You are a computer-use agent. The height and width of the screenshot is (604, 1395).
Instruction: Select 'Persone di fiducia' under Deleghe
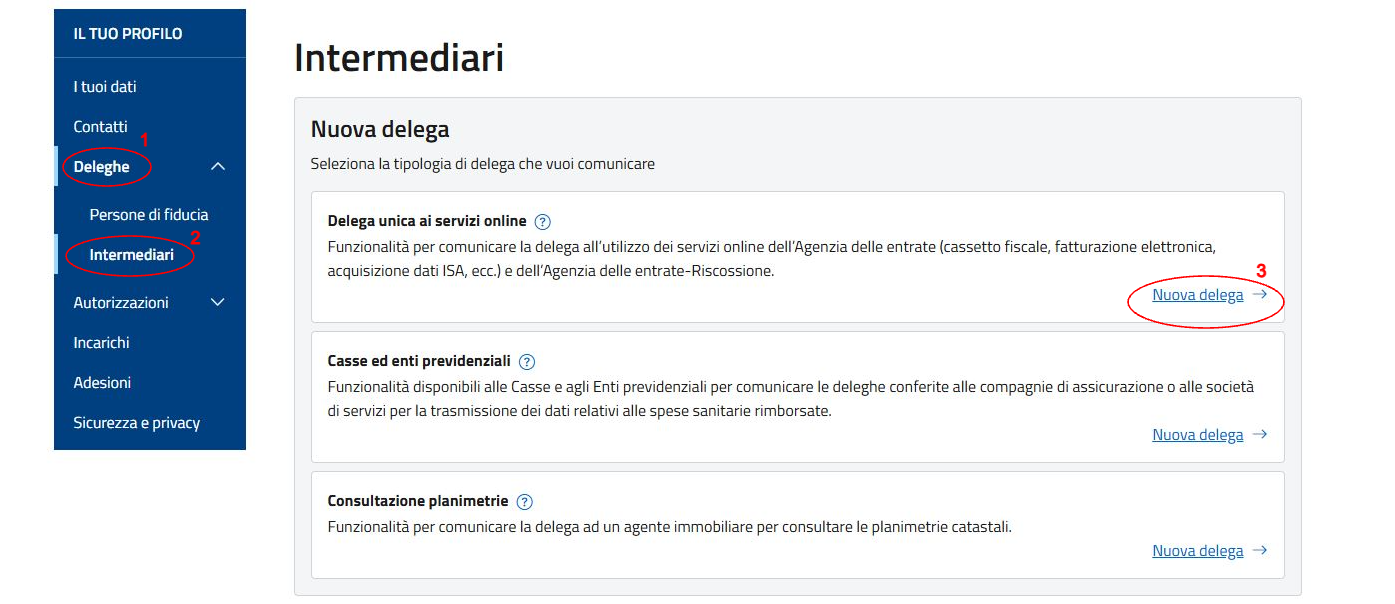pyautogui.click(x=148, y=214)
